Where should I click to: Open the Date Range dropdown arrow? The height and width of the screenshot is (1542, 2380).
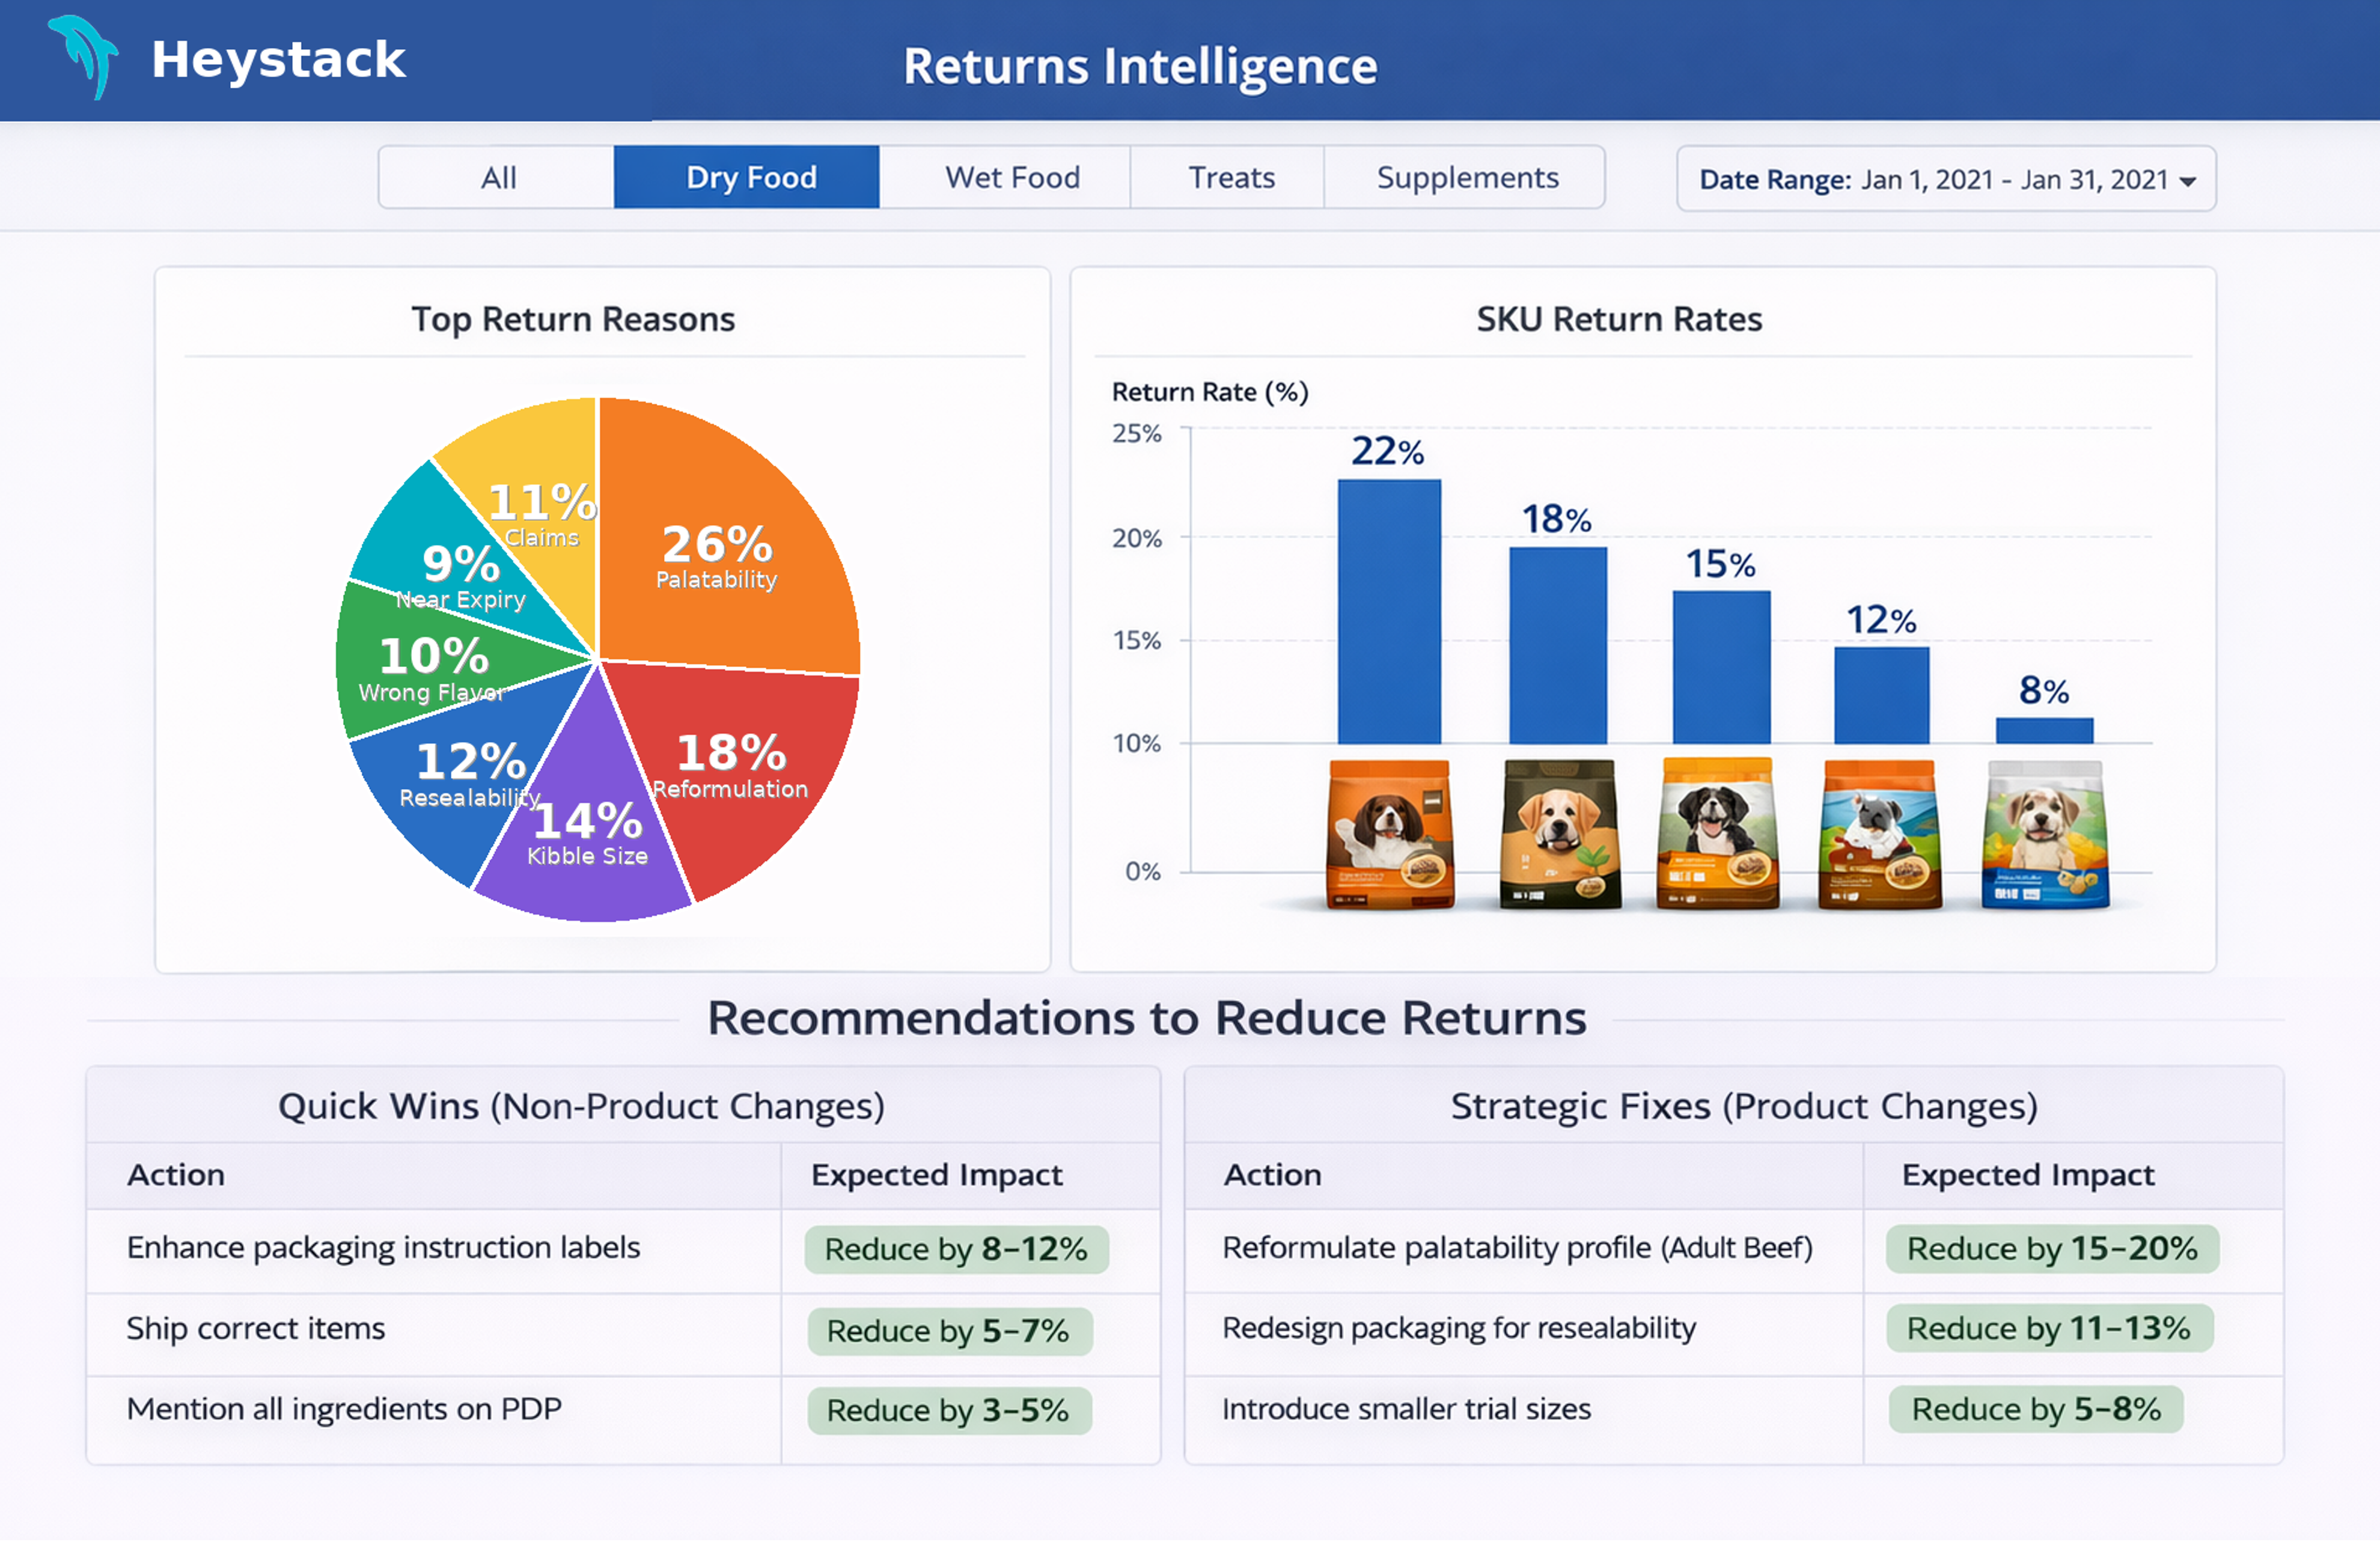(2187, 181)
